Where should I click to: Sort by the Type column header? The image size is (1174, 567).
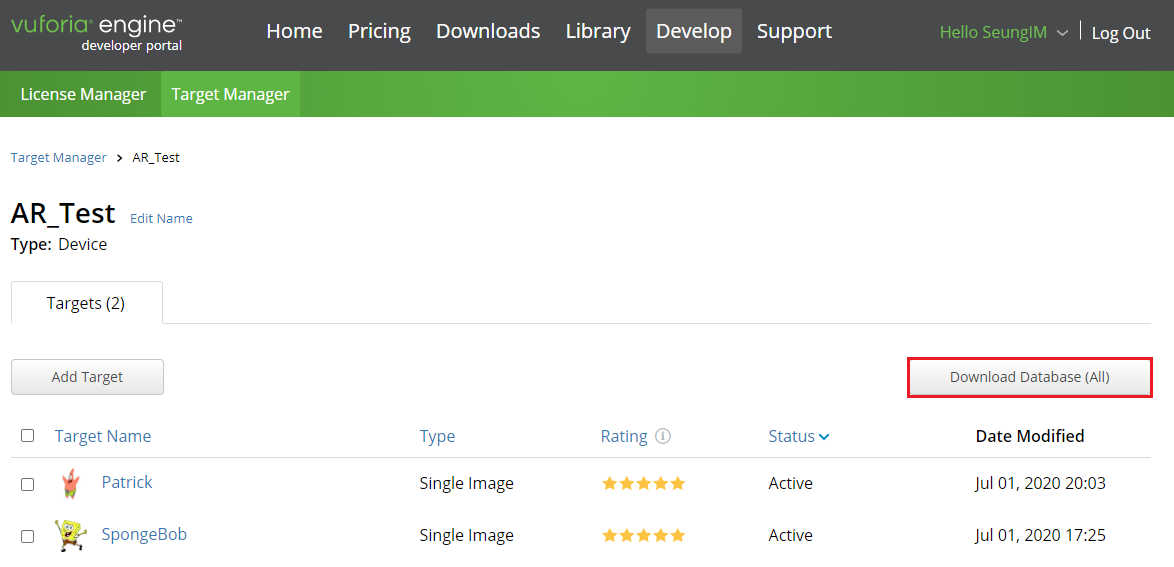(x=437, y=437)
